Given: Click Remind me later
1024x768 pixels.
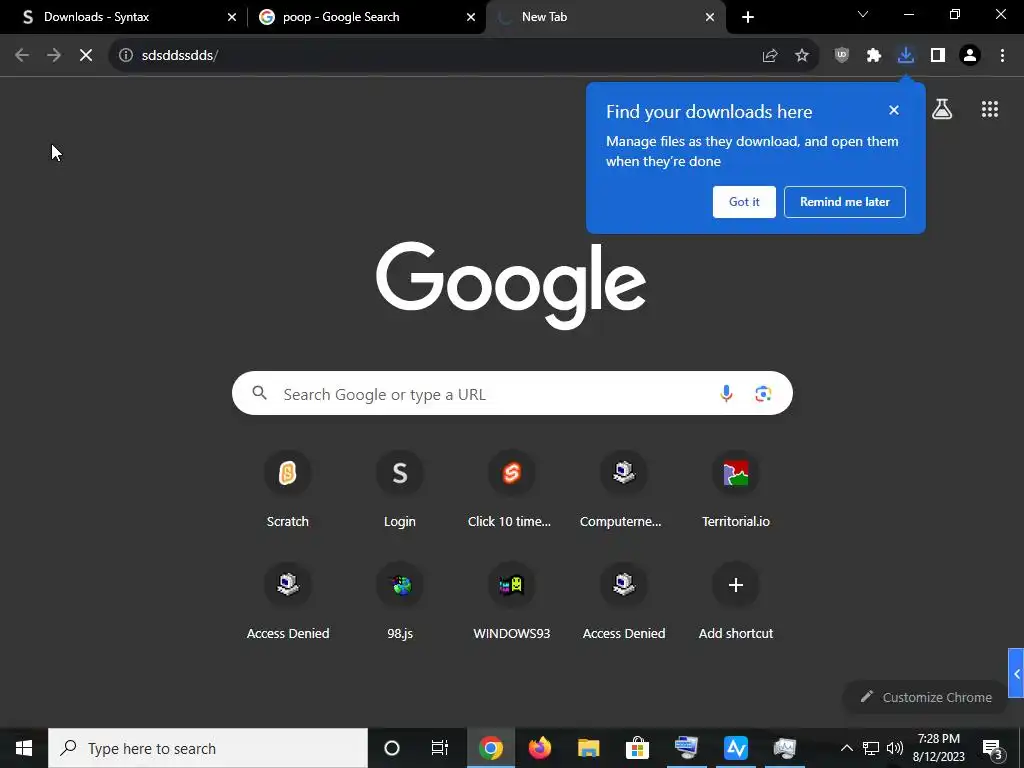Looking at the screenshot, I should coord(844,202).
